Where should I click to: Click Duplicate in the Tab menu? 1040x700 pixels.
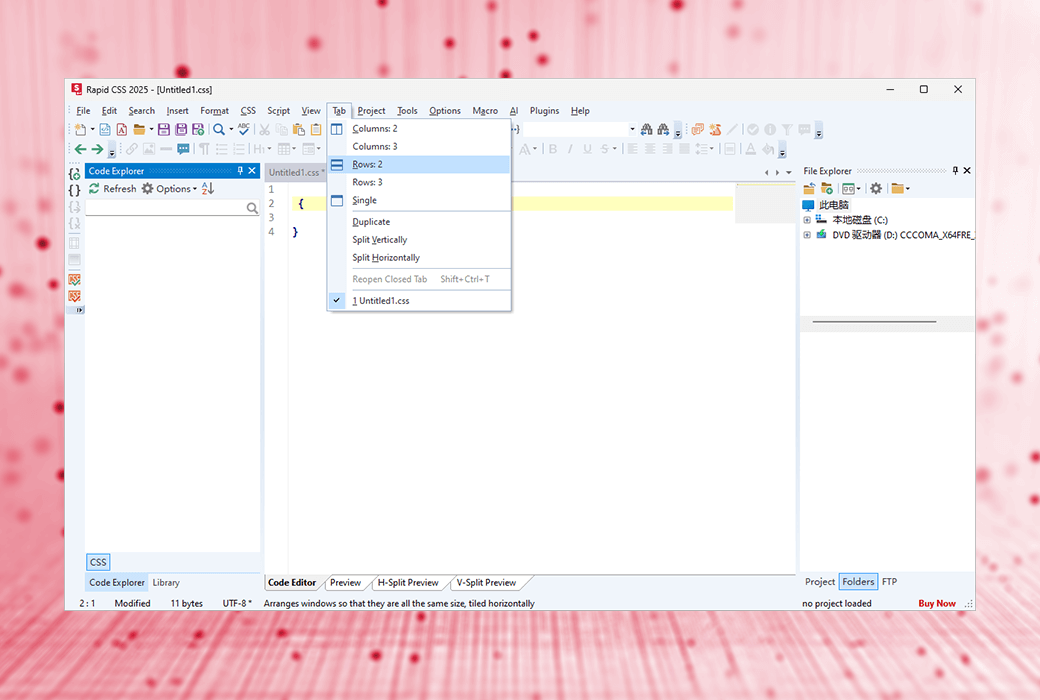(x=419, y=222)
